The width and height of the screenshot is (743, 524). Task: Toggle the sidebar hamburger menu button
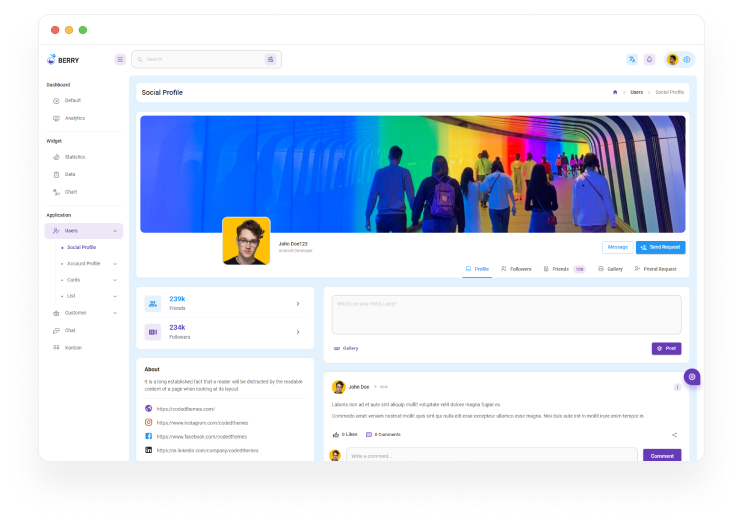tap(120, 60)
